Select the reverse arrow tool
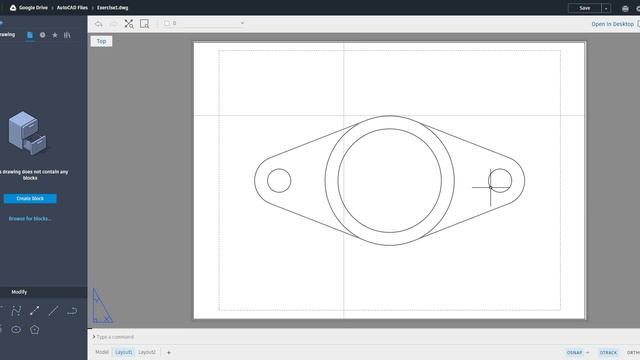640x360 pixels. [x=72, y=311]
